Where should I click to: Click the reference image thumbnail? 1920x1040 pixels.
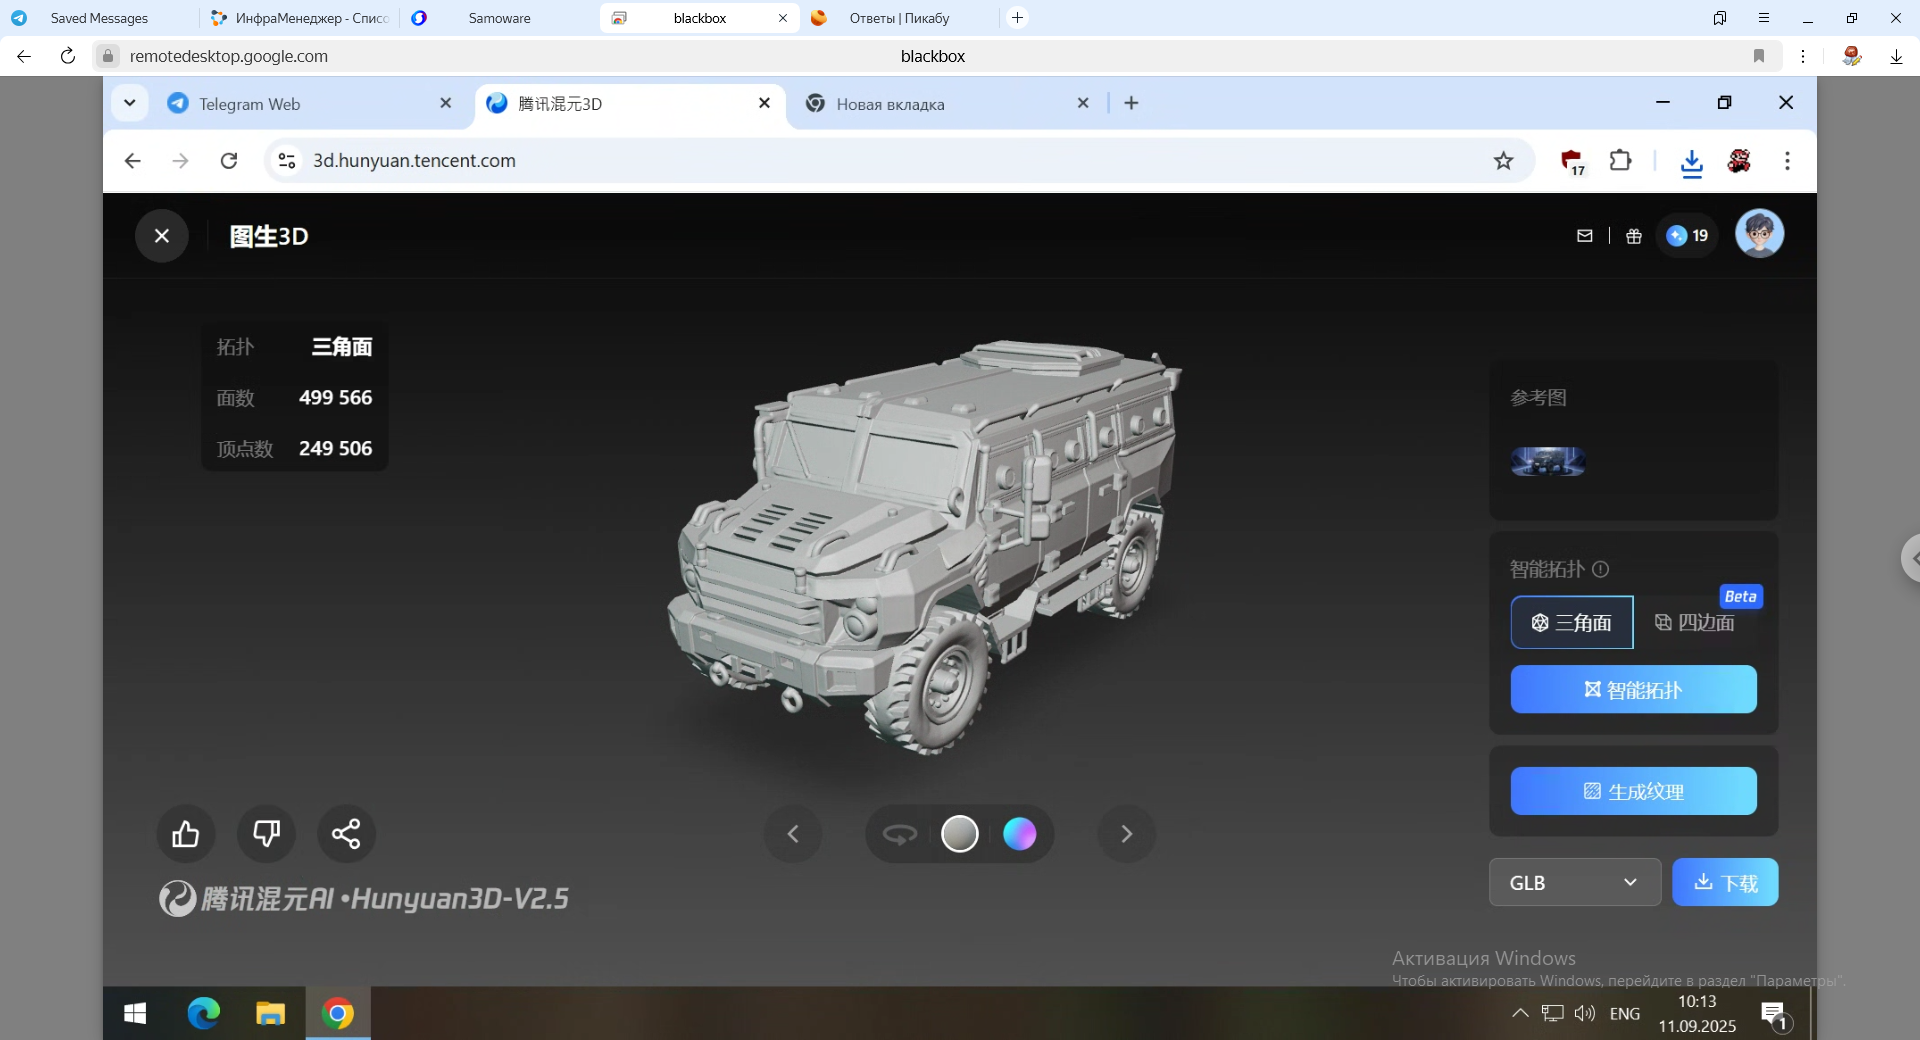pos(1548,461)
